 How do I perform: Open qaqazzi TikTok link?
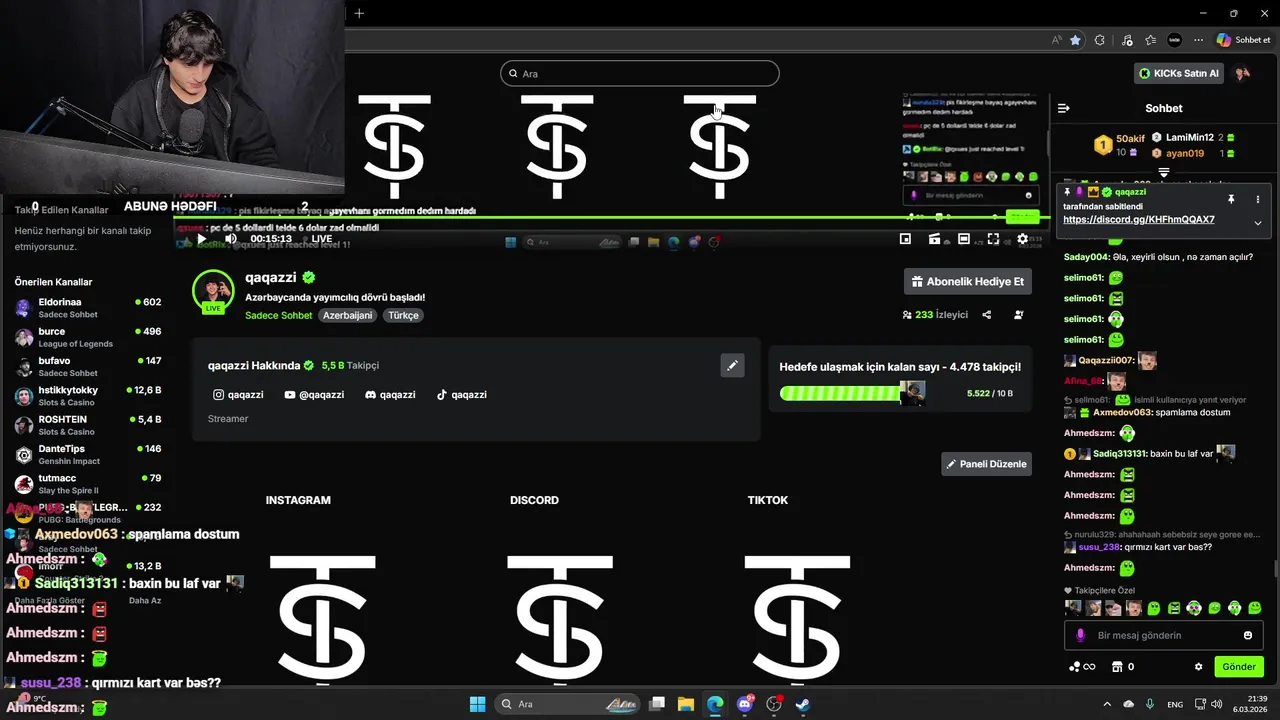[461, 395]
